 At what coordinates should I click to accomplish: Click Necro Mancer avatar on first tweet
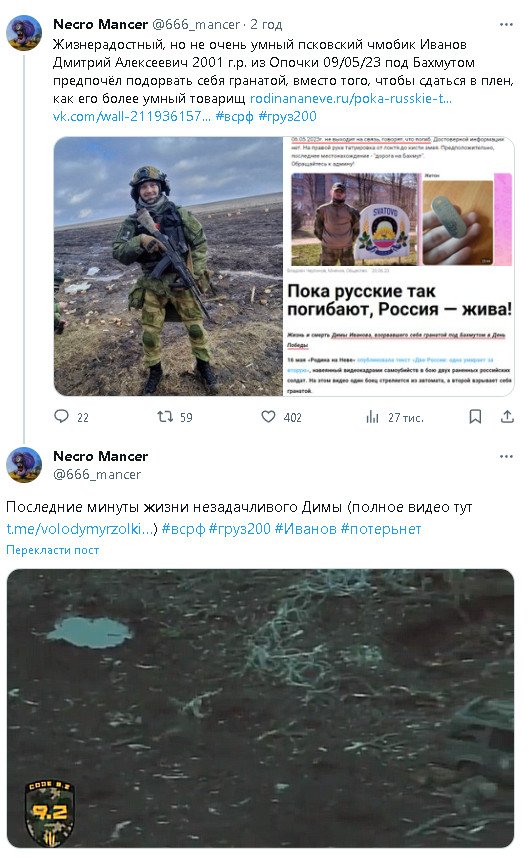pyautogui.click(x=24, y=33)
